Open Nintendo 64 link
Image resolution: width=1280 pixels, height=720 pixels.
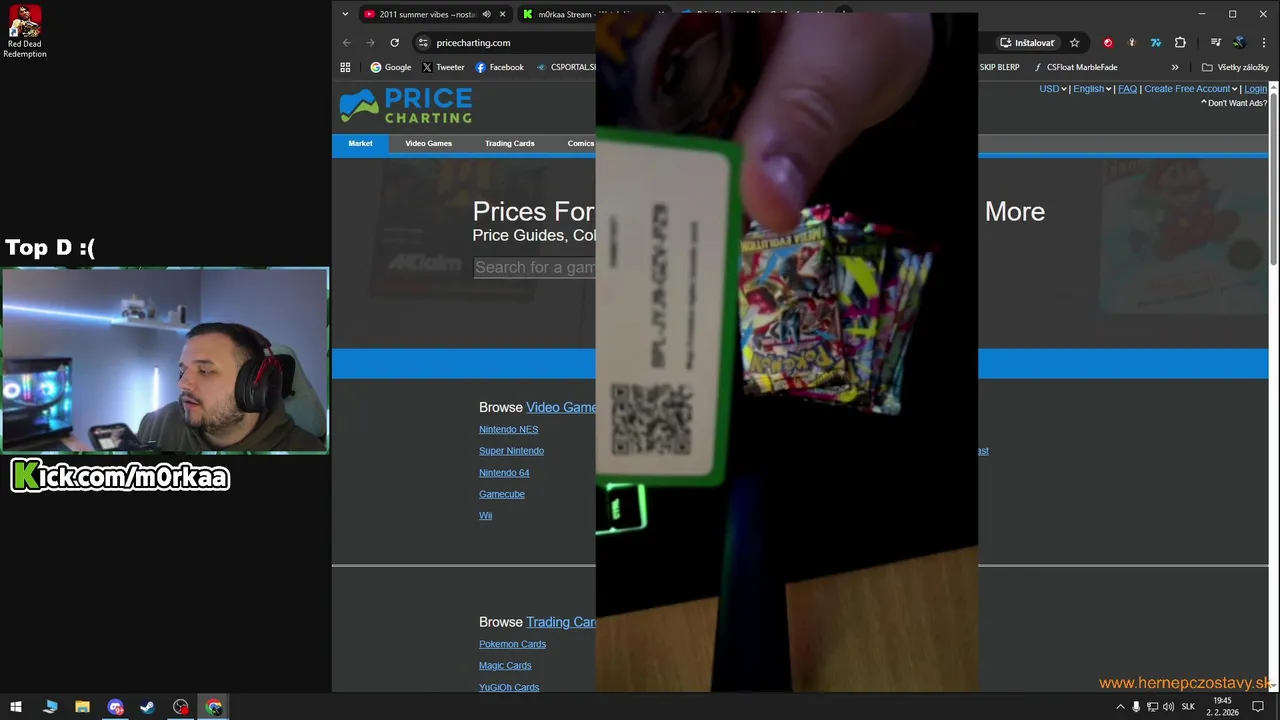(x=504, y=472)
